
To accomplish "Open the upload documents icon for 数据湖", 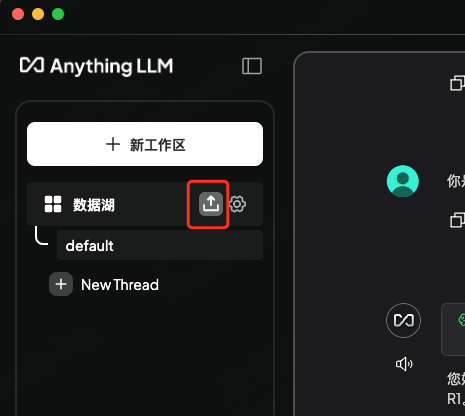I will point(211,204).
